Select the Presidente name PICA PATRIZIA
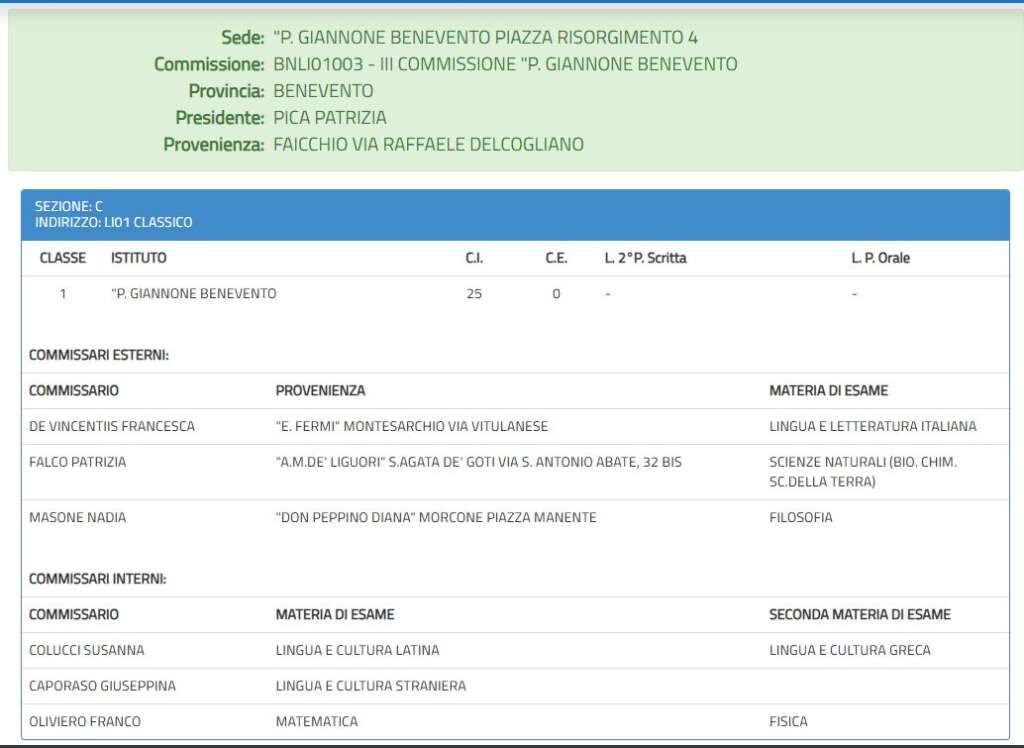1024x748 pixels. [x=330, y=118]
